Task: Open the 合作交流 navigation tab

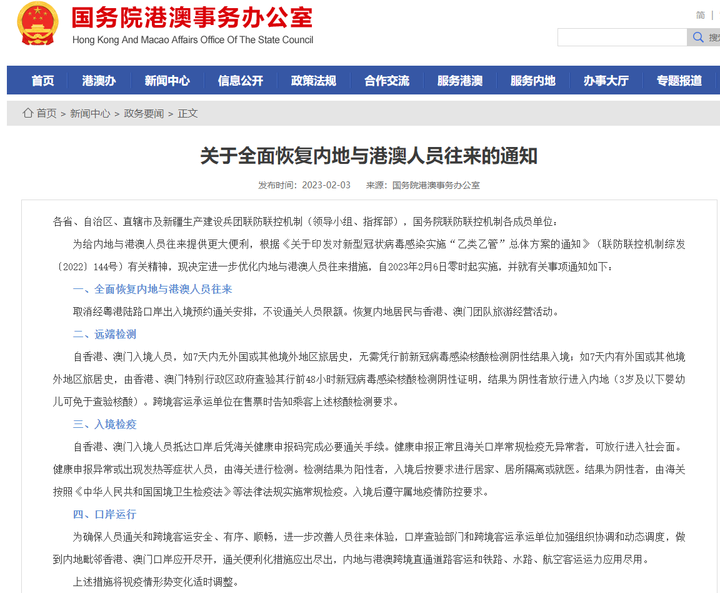Action: coord(387,81)
